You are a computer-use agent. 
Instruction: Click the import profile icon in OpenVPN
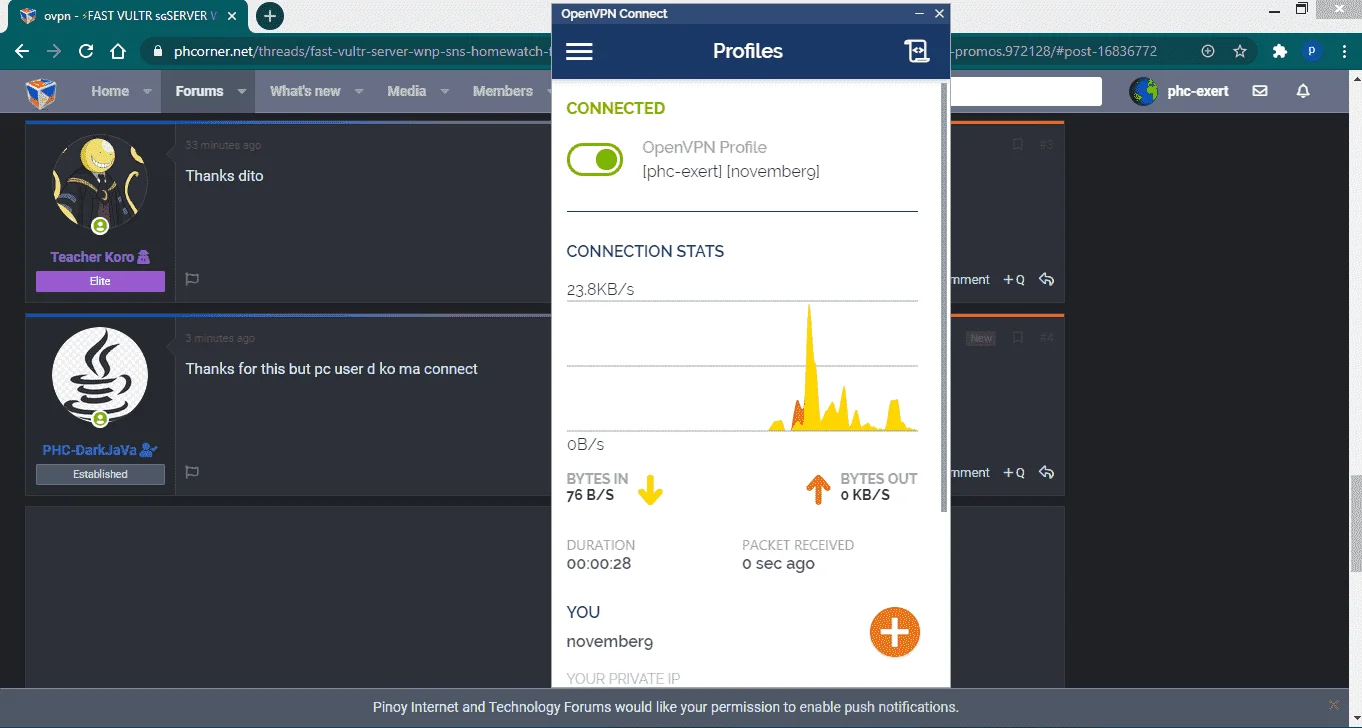(x=917, y=51)
